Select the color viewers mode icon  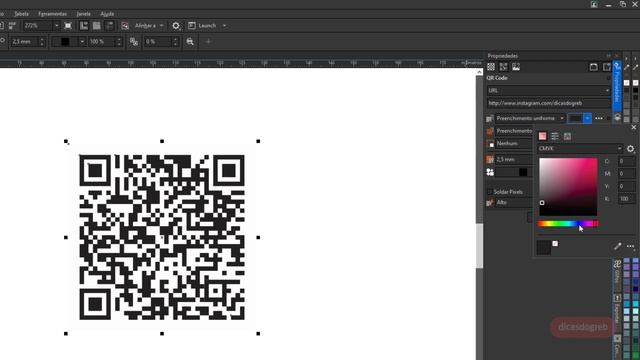click(x=542, y=136)
